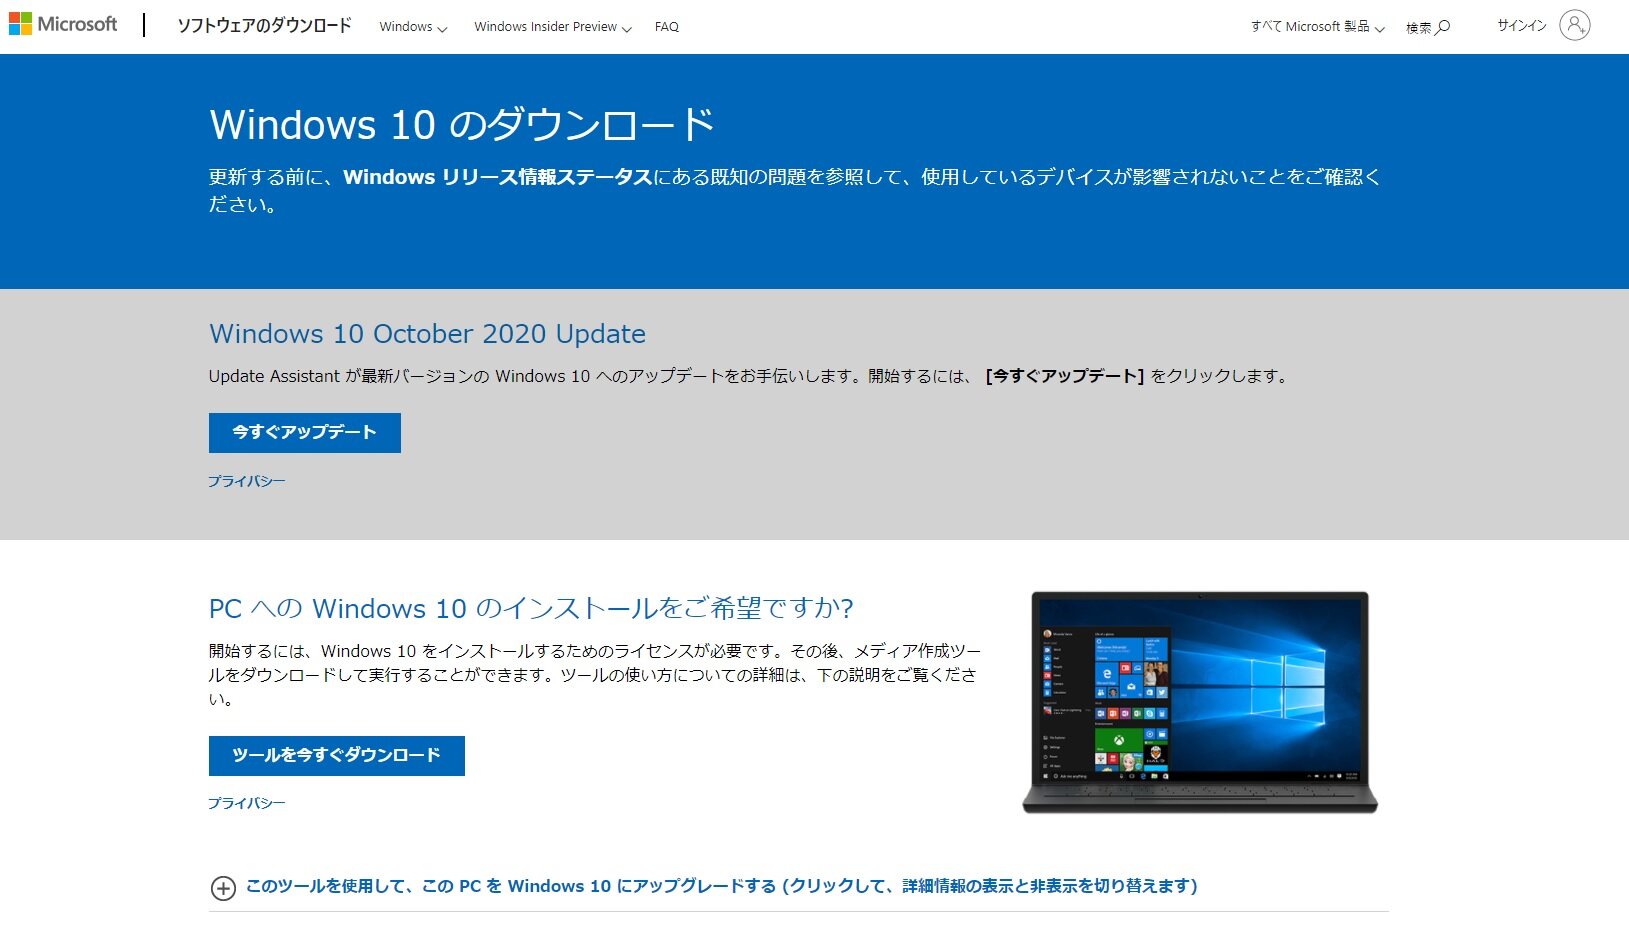Image resolution: width=1629 pixels, height=925 pixels.
Task: Open プライバシー link under the tool download button
Action: coord(247,803)
